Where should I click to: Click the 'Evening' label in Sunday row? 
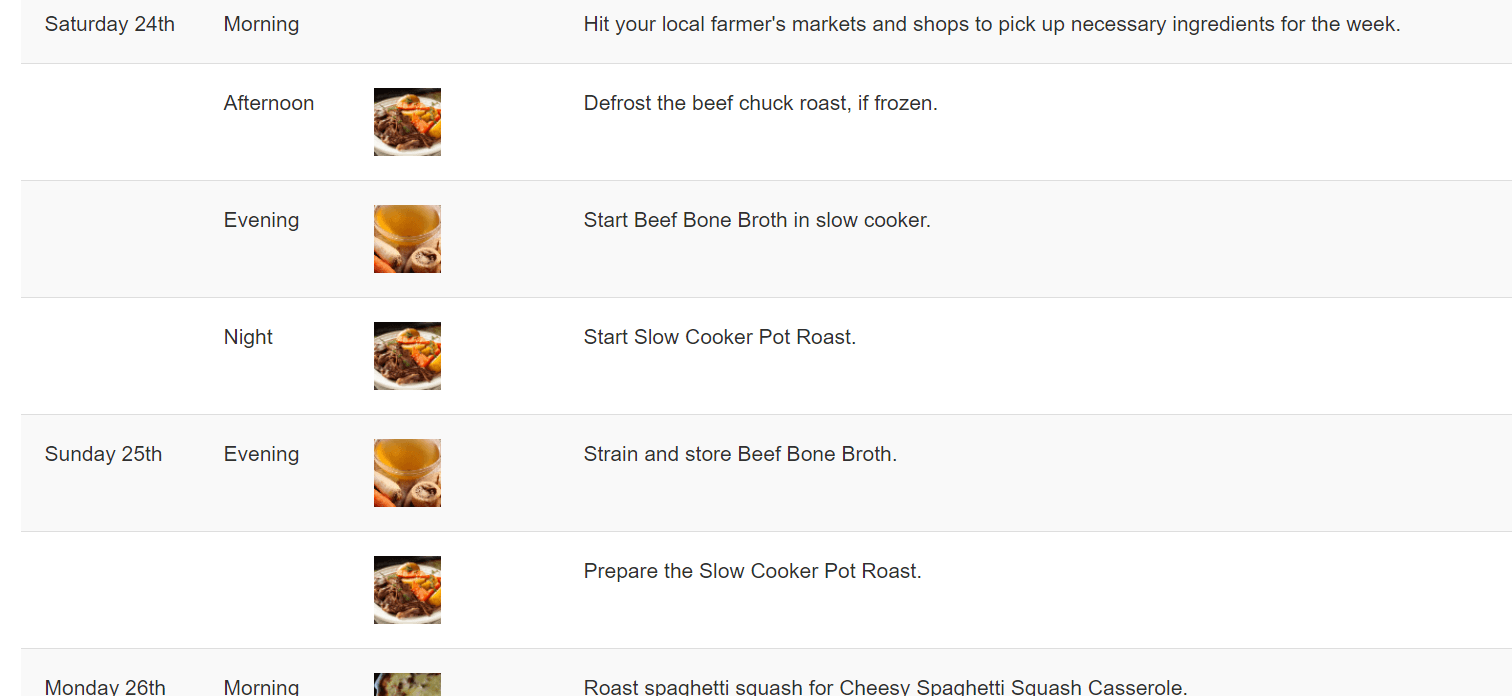click(x=261, y=454)
